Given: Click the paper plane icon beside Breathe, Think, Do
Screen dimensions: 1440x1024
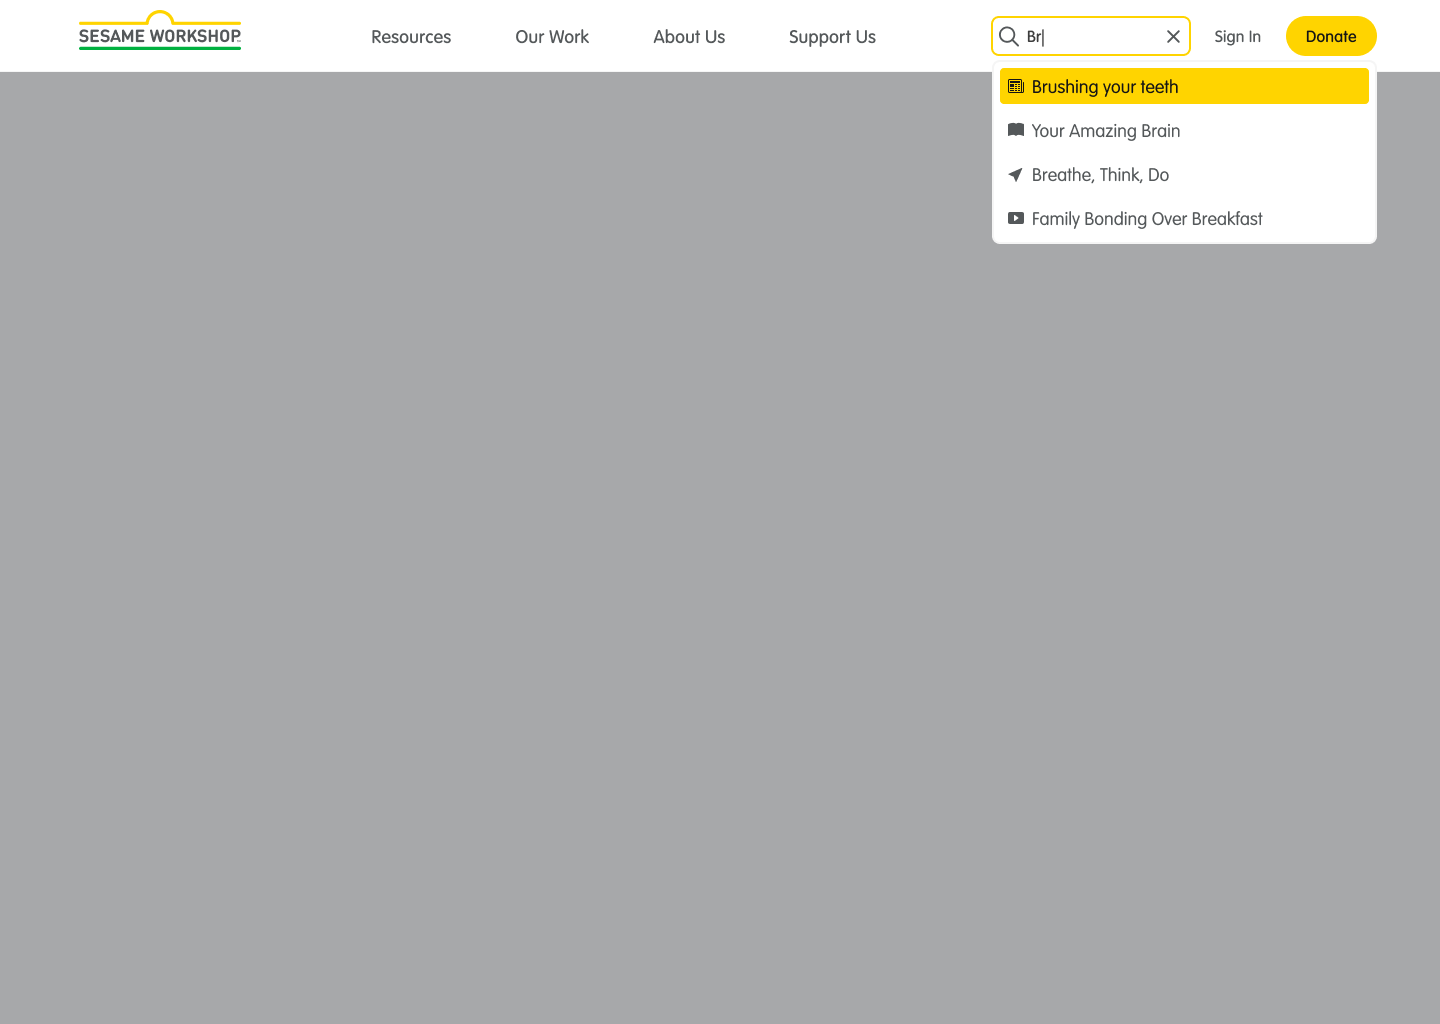Looking at the screenshot, I should tap(1016, 174).
